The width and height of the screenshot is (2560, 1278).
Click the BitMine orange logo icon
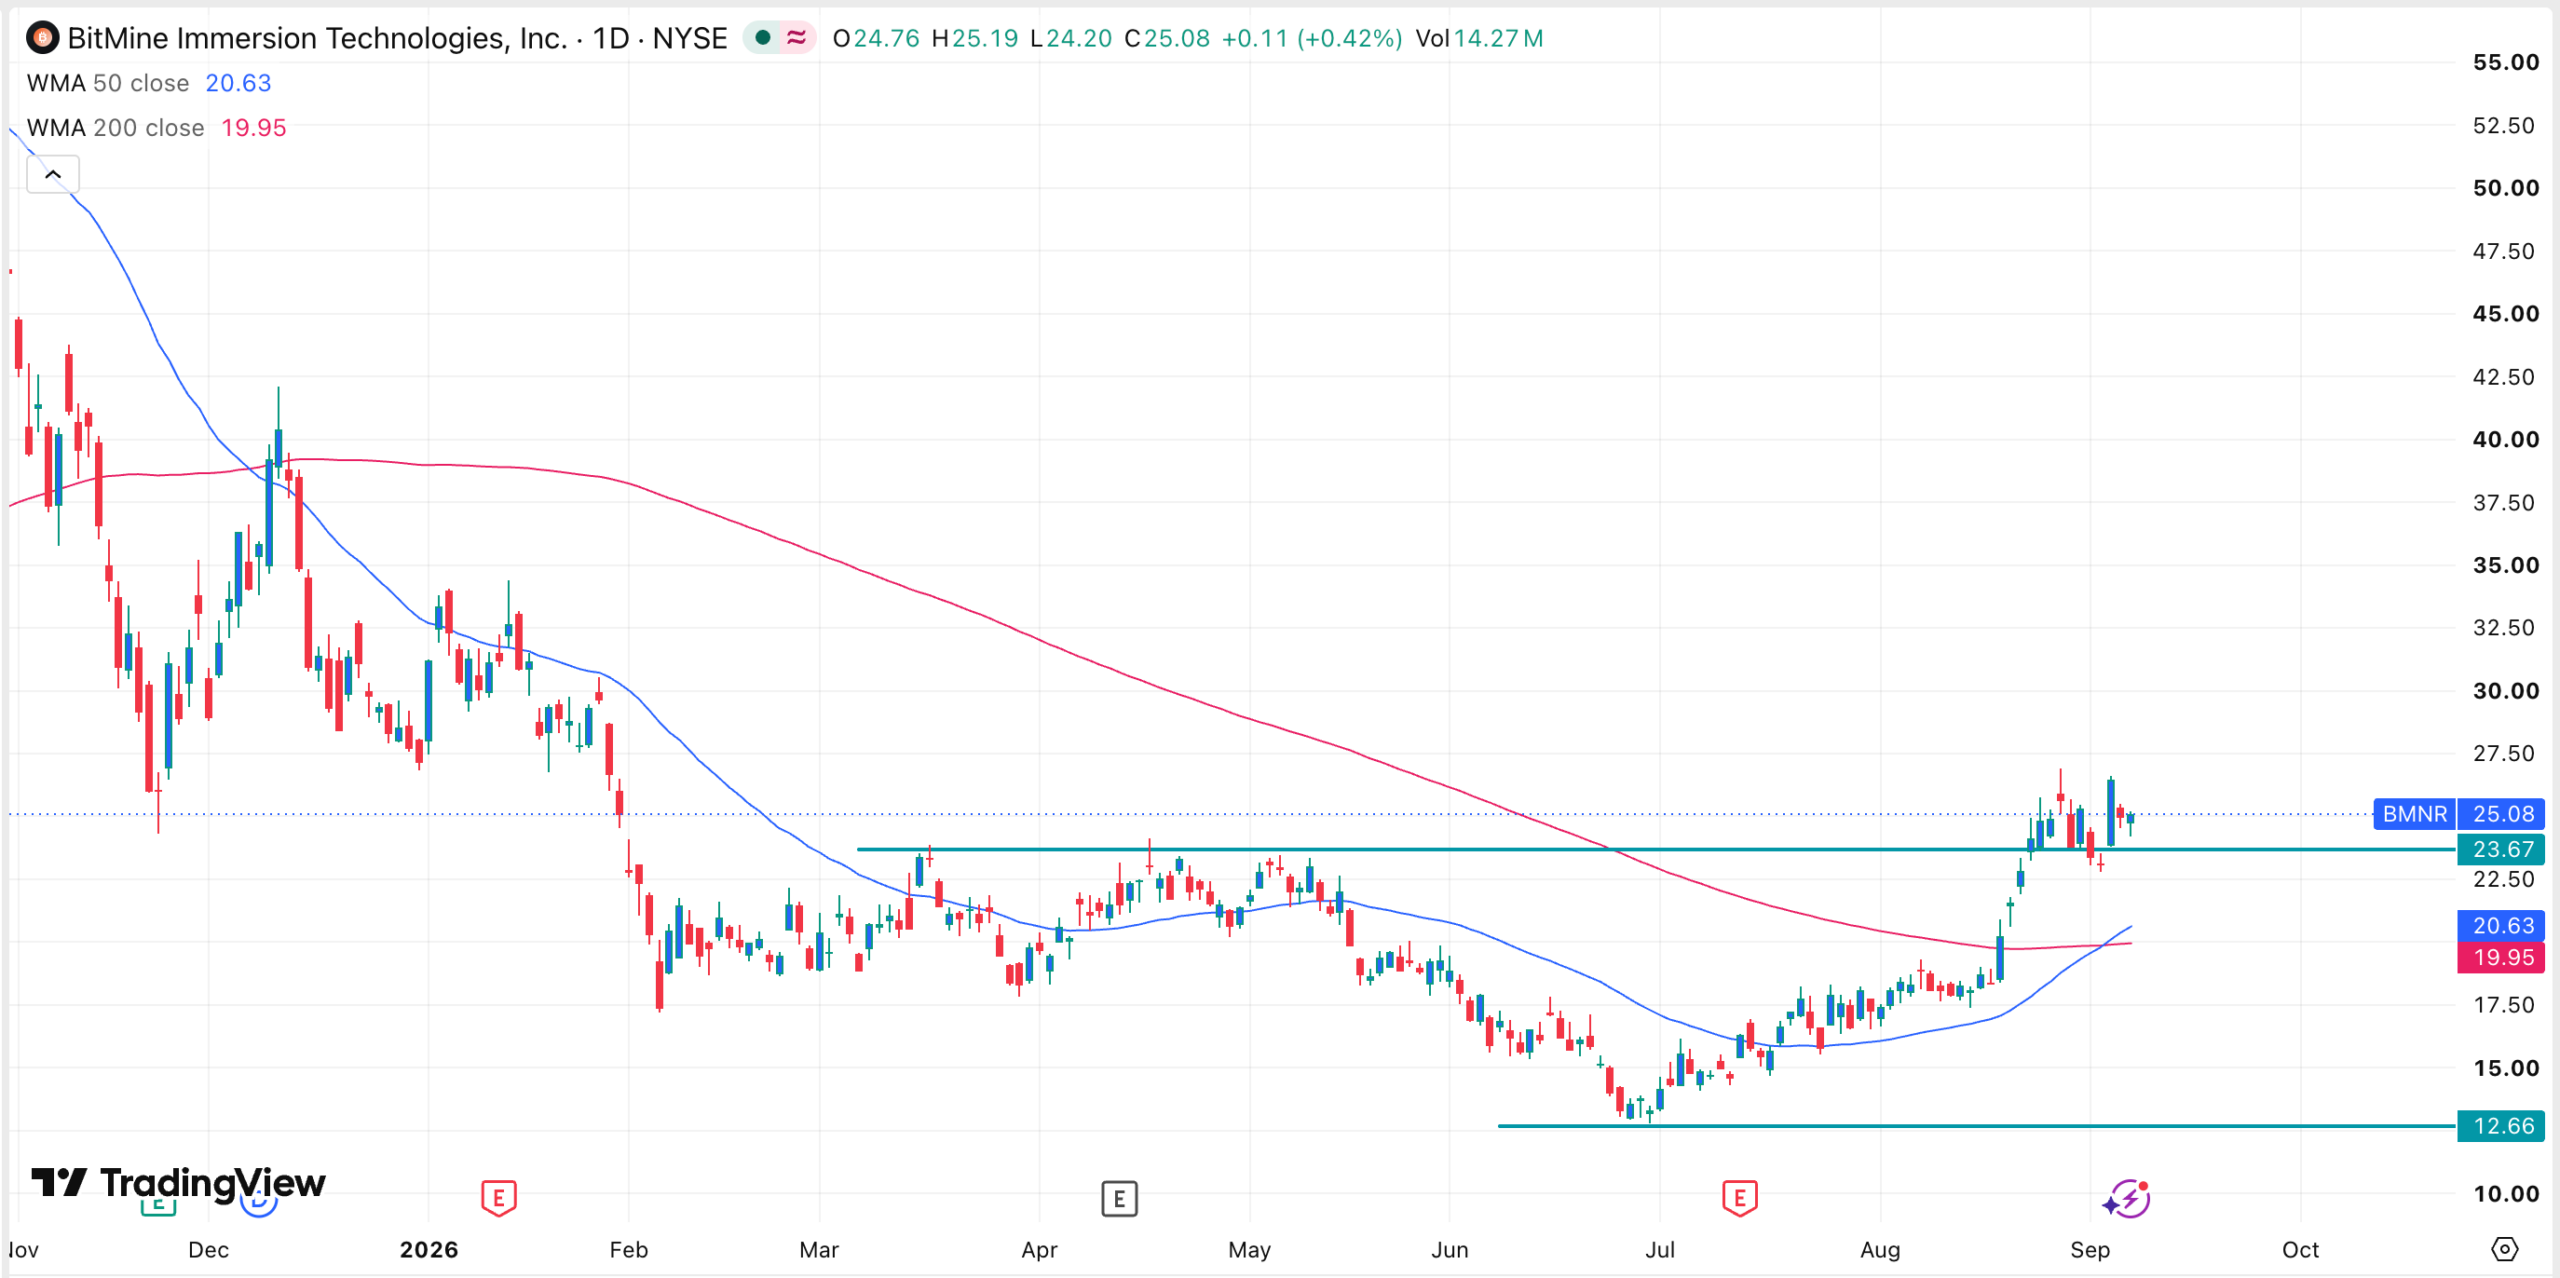tap(42, 38)
